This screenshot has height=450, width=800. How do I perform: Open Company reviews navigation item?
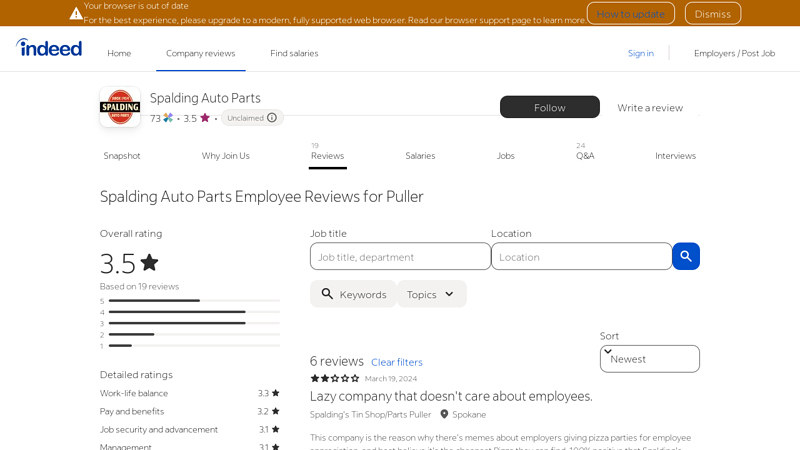tap(201, 53)
